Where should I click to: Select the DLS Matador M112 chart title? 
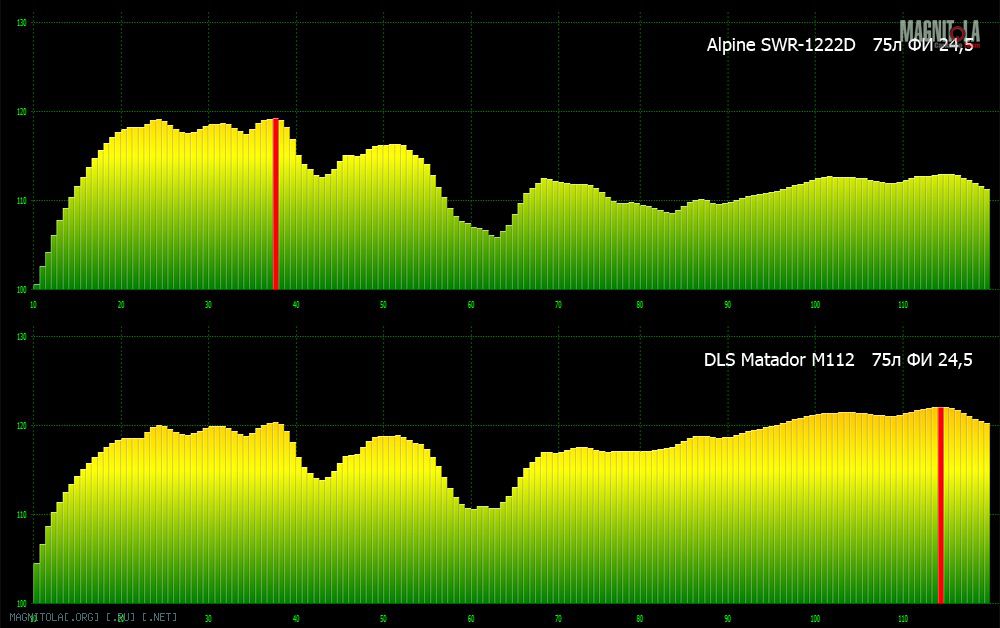pos(779,360)
